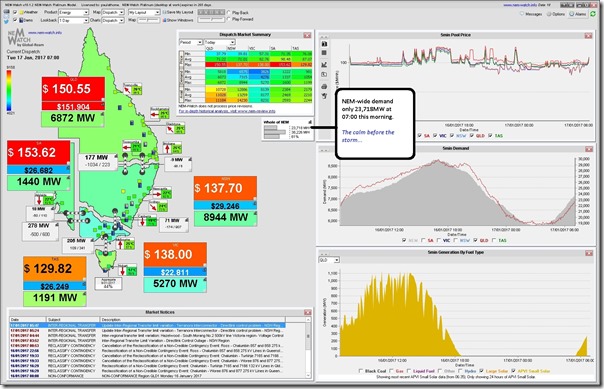Screen dimensions: 604x389
Task: Open the www.nem-watch.info link near the logo
Action: click(45, 33)
